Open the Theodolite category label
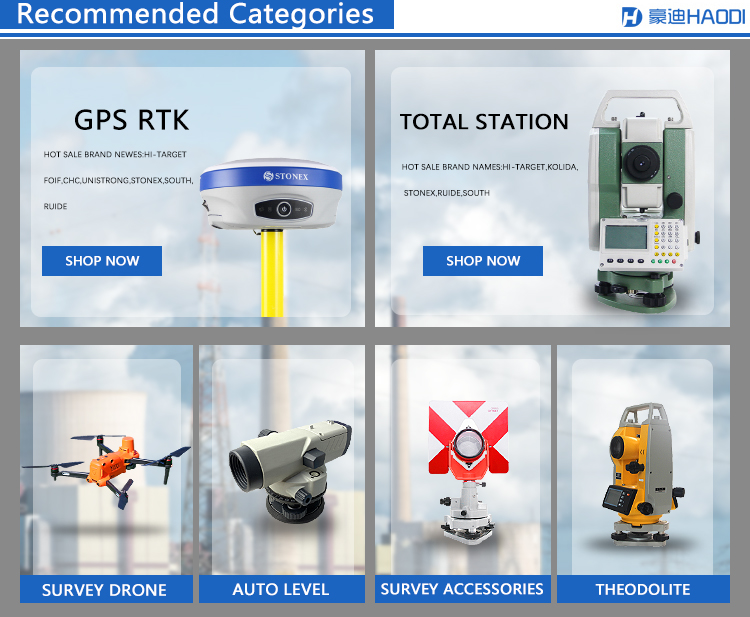The image size is (750, 617). pos(643,589)
